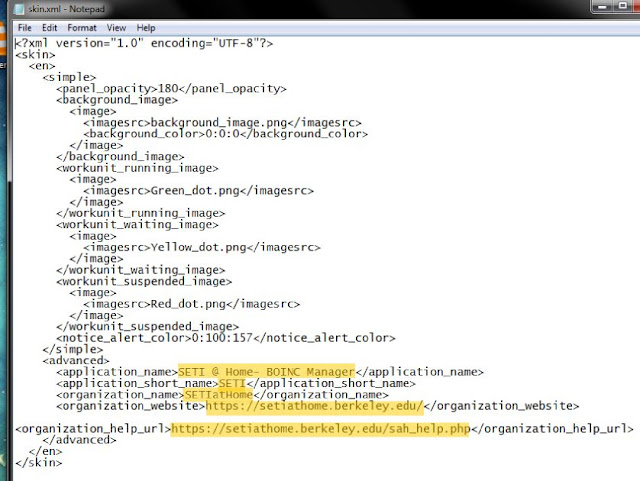
Task: Click the Yellow_dot.png file name
Action: 198,247
